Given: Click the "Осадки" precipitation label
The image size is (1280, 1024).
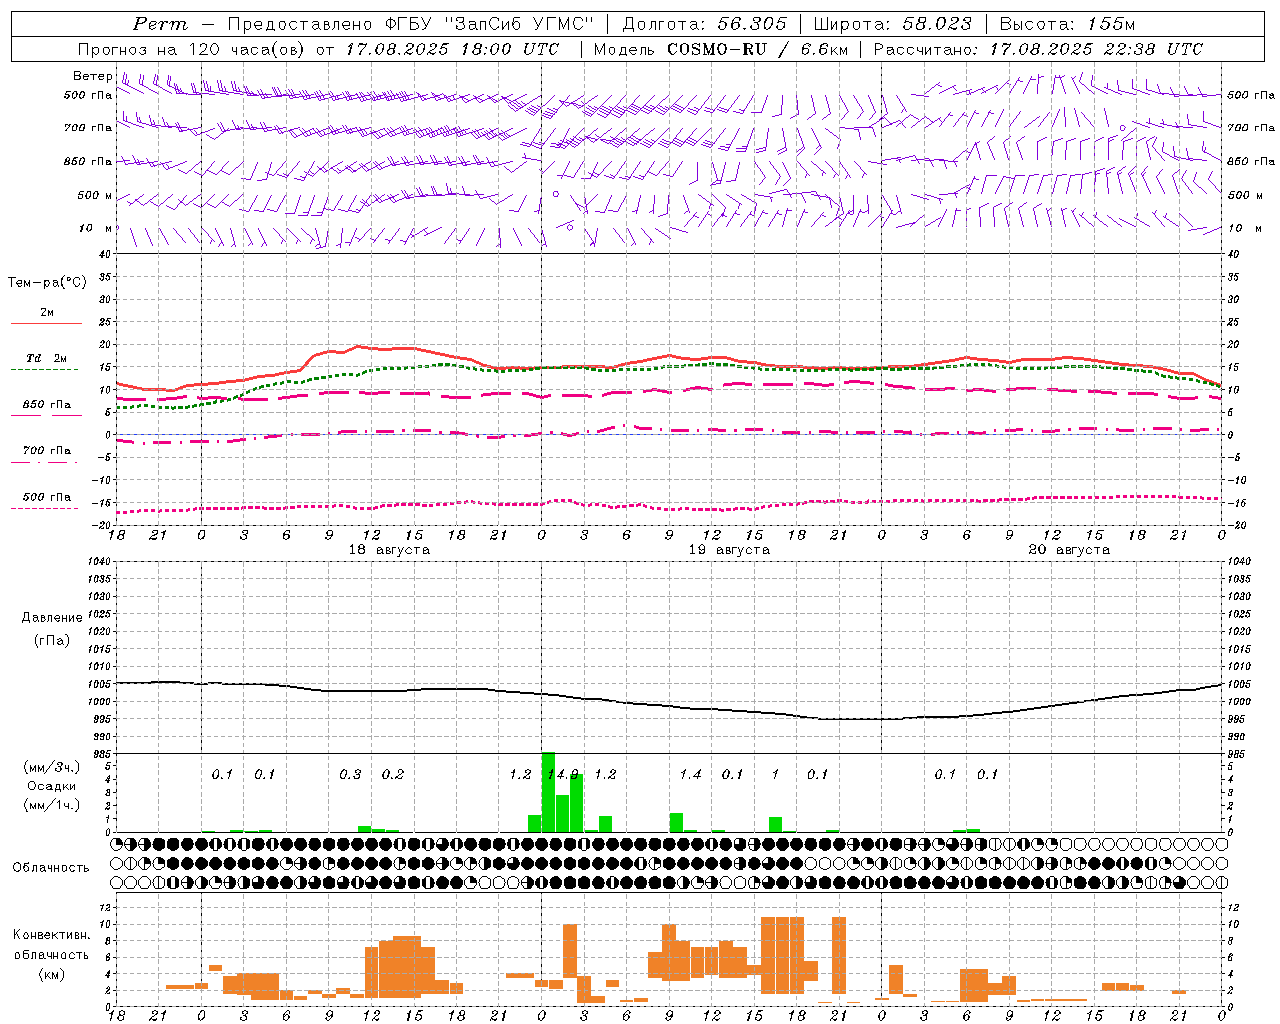Looking at the screenshot, I should point(52,786).
